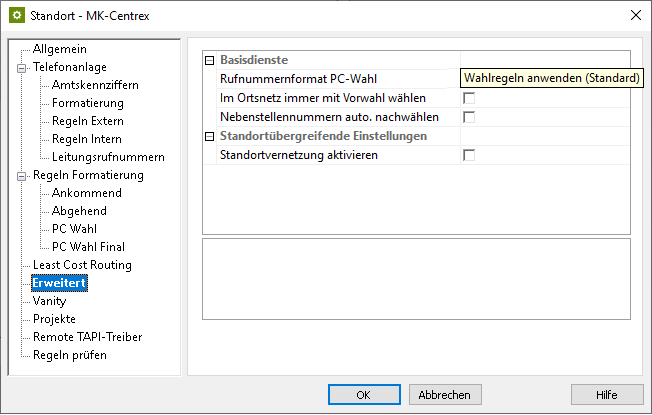The image size is (652, 415).
Task: Close the Standort dialog window
Action: click(x=636, y=14)
